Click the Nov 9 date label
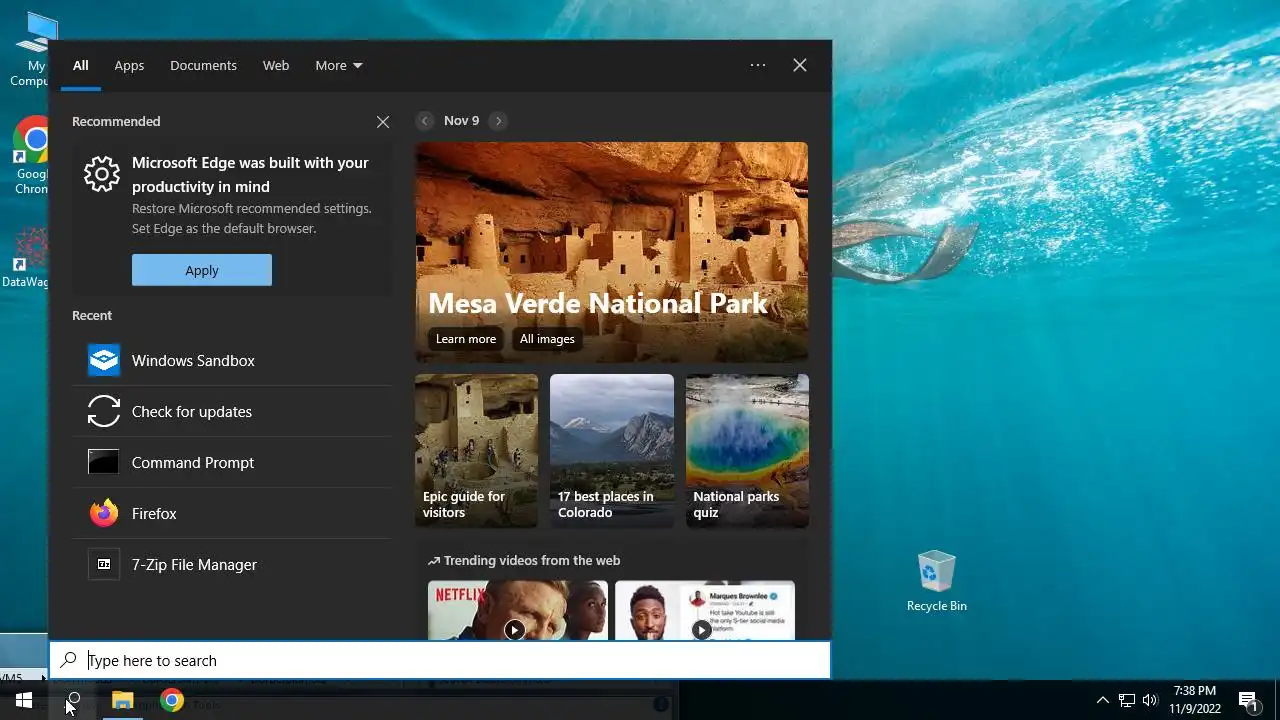The height and width of the screenshot is (720, 1280). [461, 120]
